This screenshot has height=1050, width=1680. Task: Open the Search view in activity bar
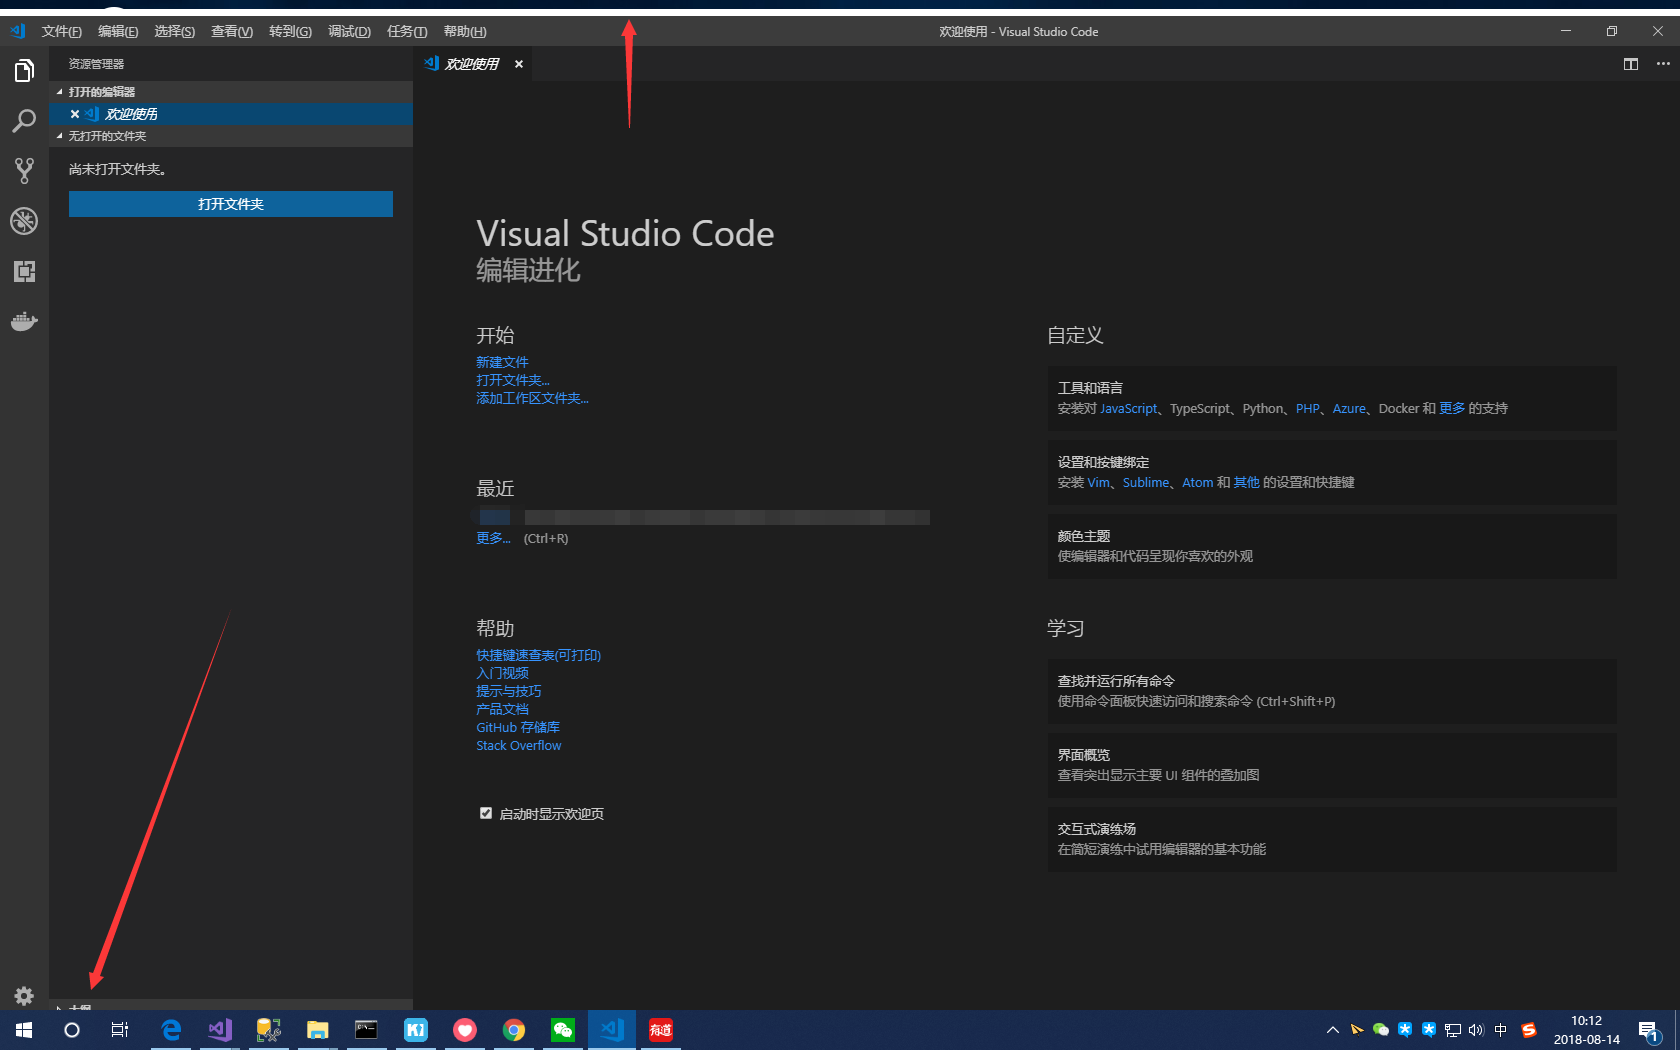click(24, 121)
